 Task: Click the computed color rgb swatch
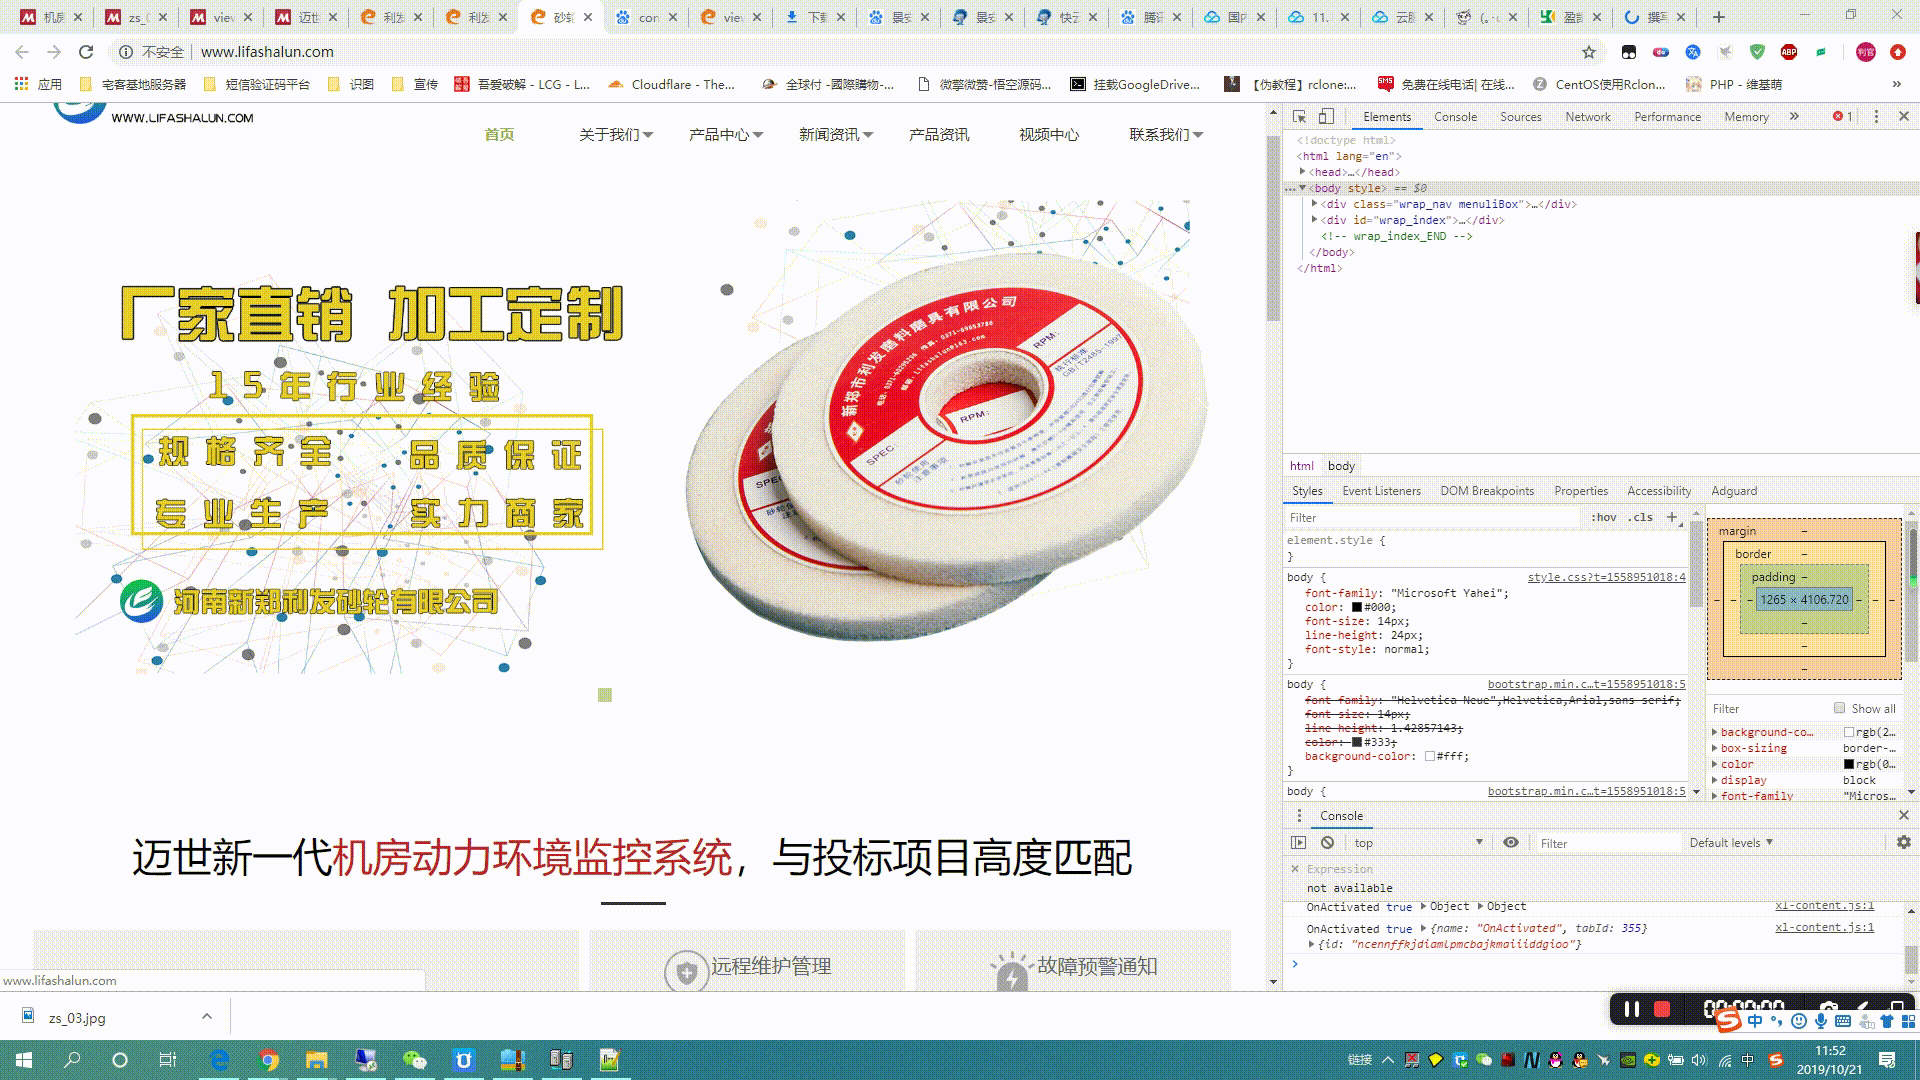pos(1849,764)
